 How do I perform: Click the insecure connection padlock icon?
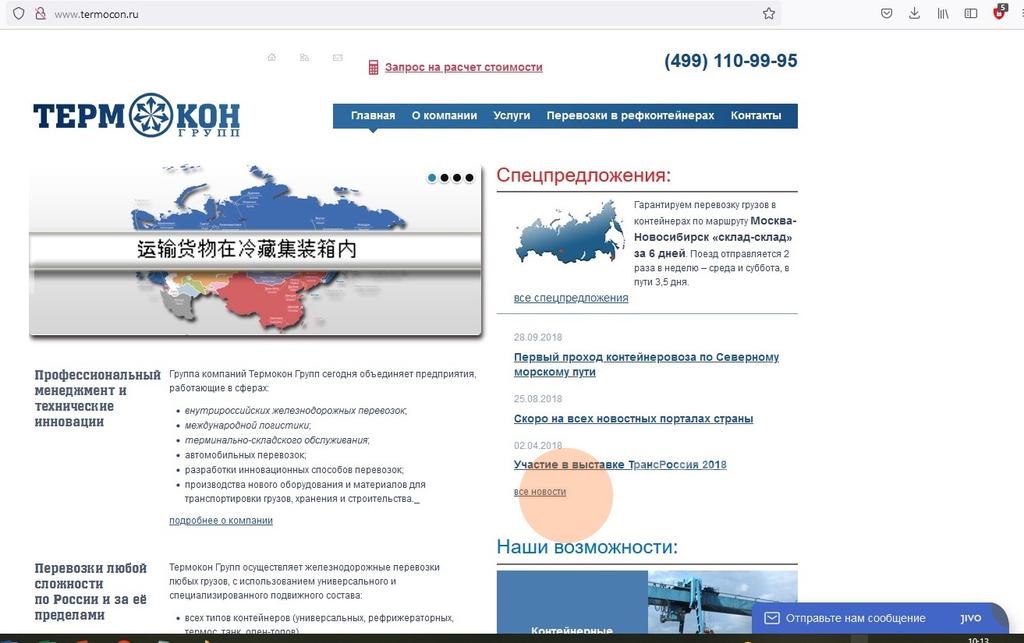tap(40, 14)
